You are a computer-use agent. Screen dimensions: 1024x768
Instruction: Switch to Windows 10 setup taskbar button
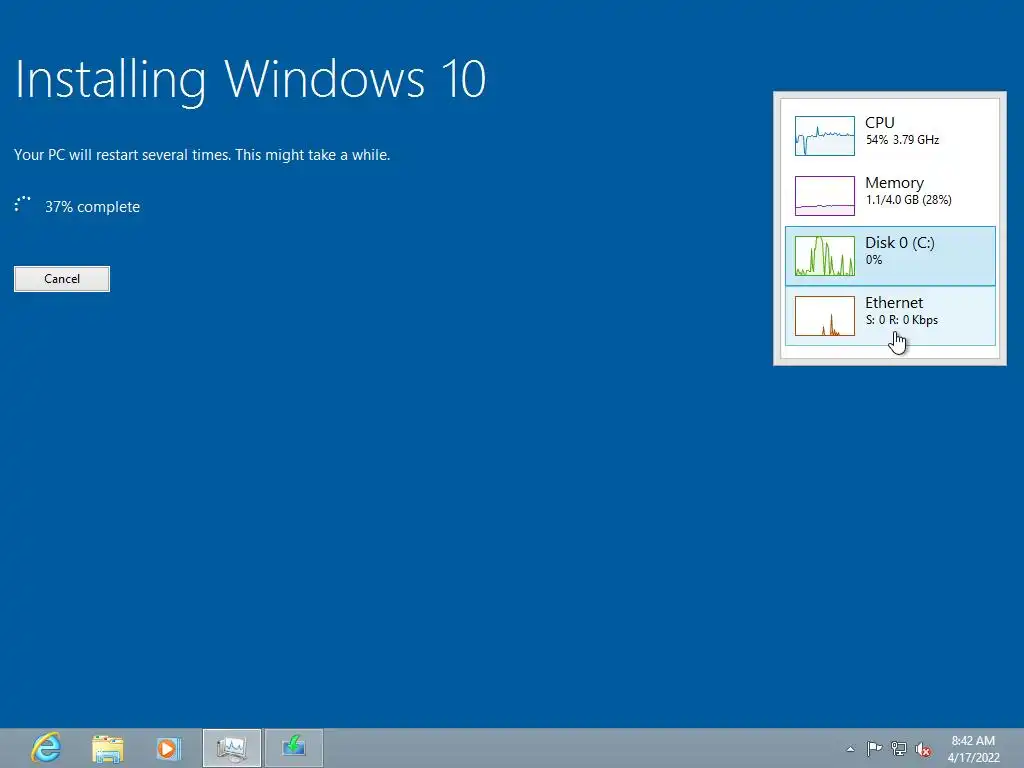pyautogui.click(x=294, y=748)
